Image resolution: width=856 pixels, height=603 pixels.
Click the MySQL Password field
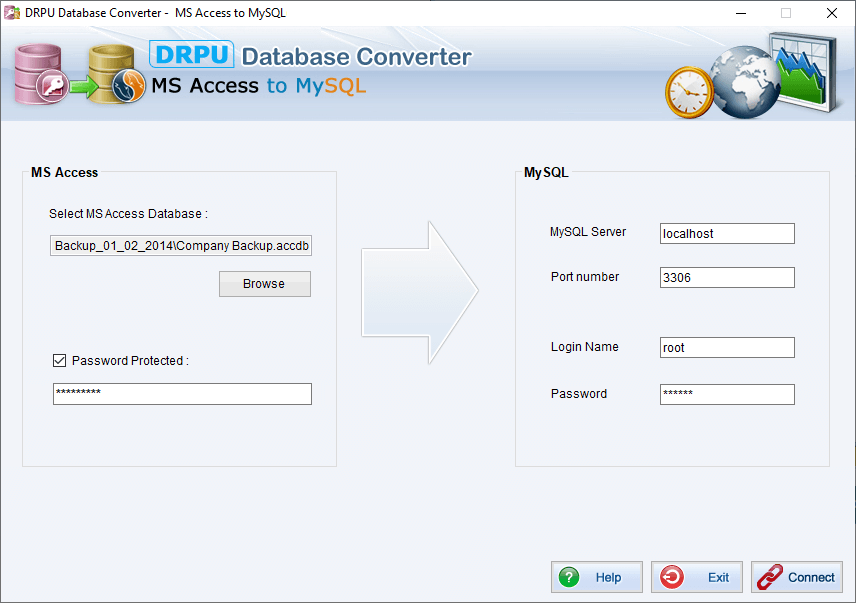(727, 395)
